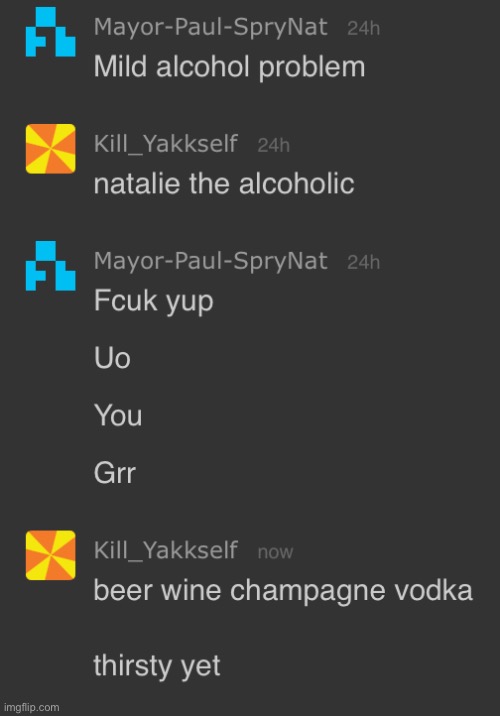Click the Kill_Yakkself username with the "now" timestamp

point(166,550)
